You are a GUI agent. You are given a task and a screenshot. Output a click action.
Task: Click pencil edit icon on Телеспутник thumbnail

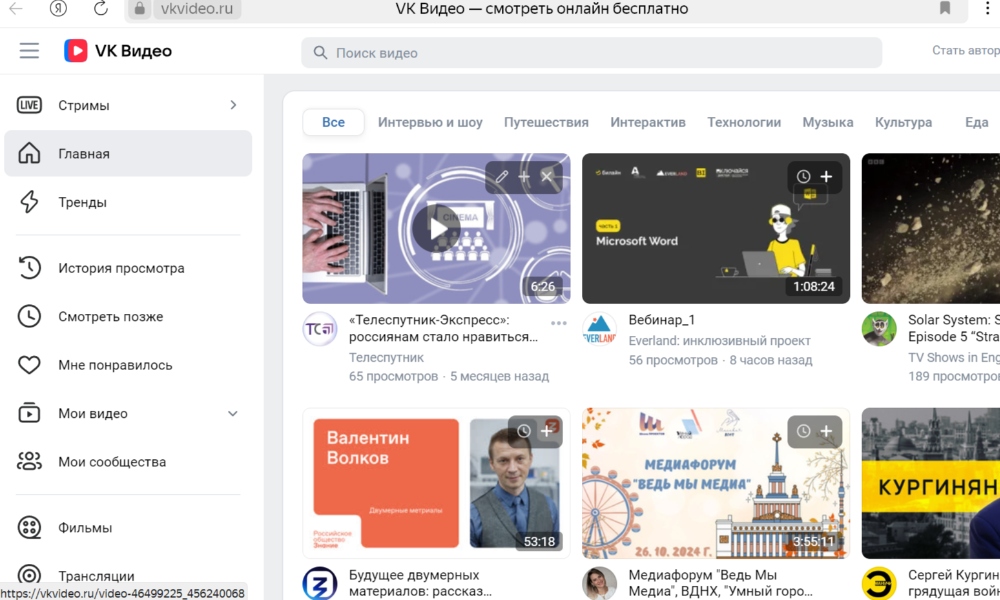tap(502, 177)
